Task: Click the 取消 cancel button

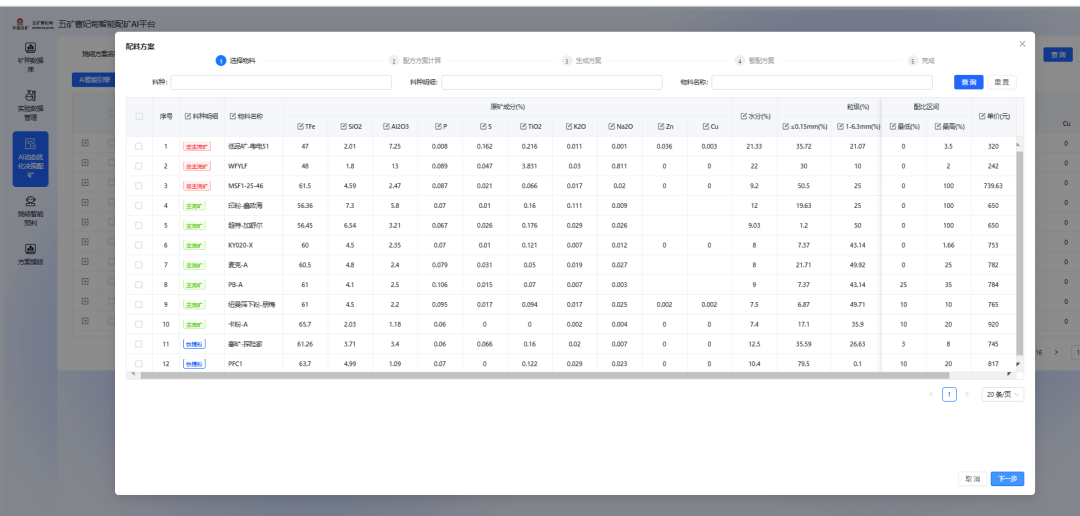Action: coord(973,479)
